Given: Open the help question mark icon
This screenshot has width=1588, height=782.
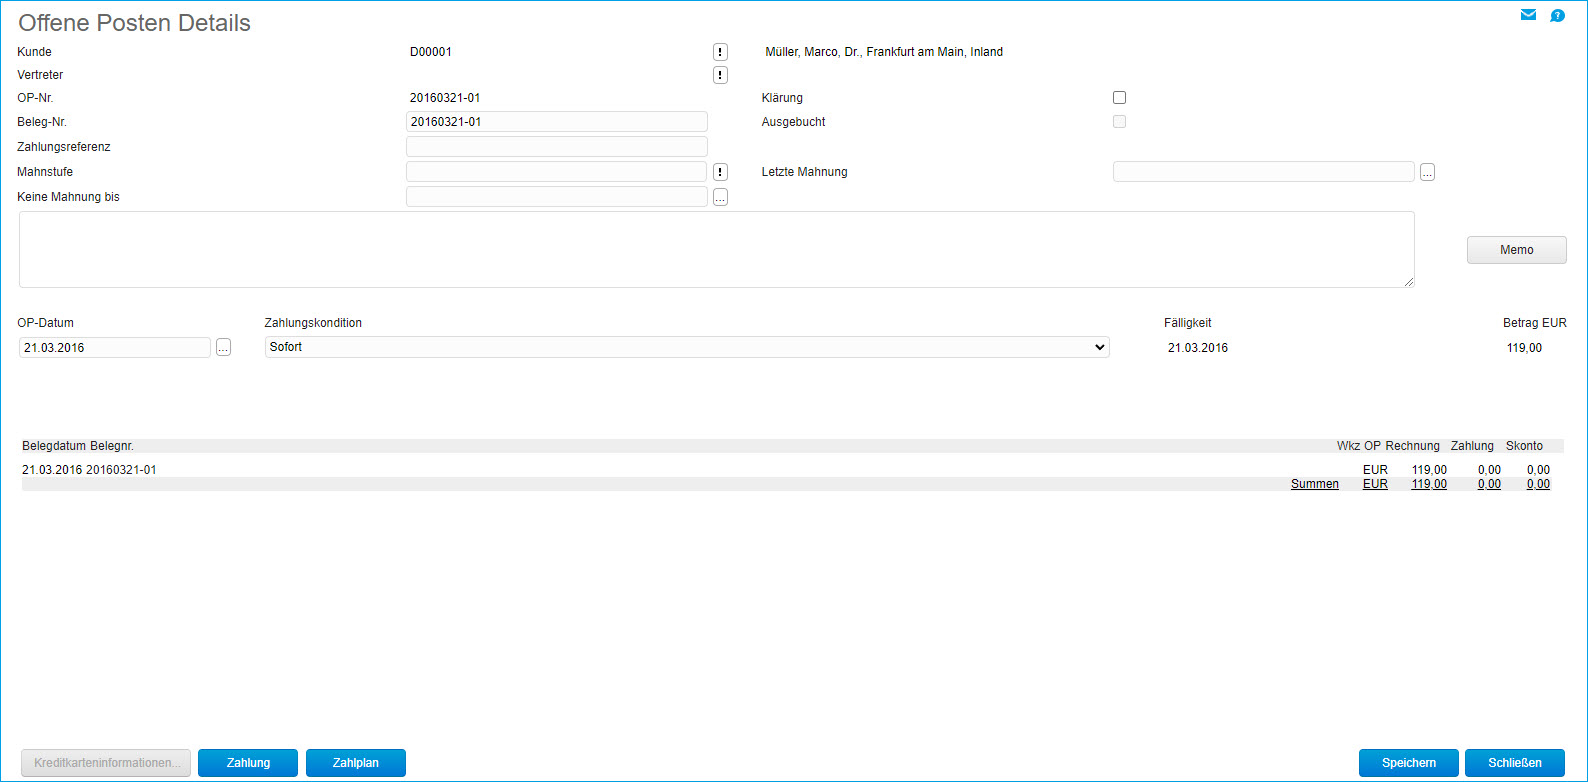Looking at the screenshot, I should [1557, 16].
